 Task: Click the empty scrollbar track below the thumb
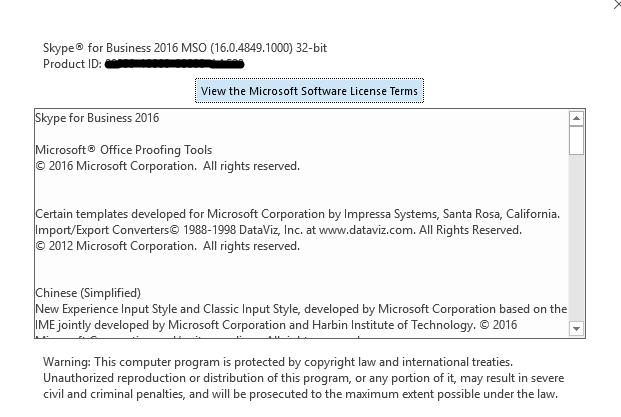pos(576,238)
